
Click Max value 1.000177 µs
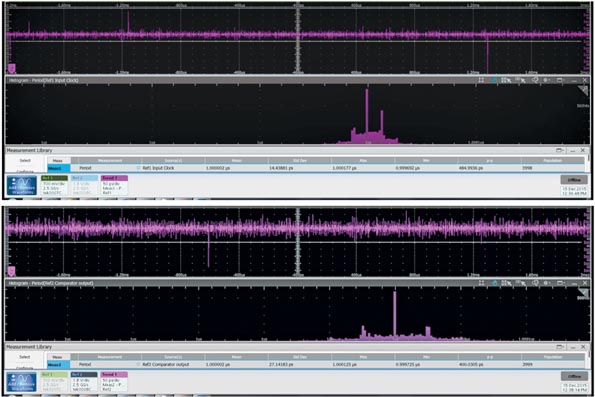click(345, 168)
